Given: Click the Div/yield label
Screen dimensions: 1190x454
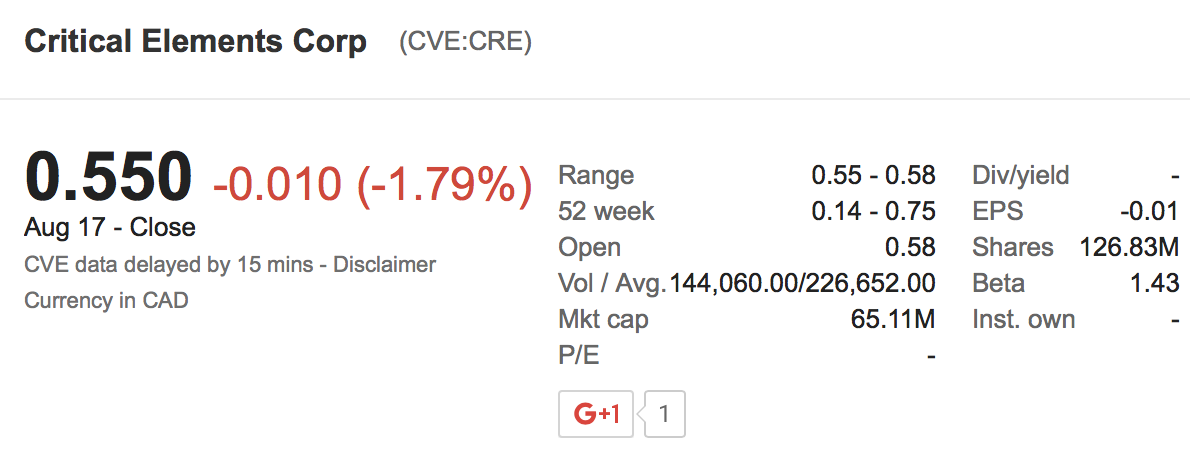Looking at the screenshot, I should (1021, 176).
